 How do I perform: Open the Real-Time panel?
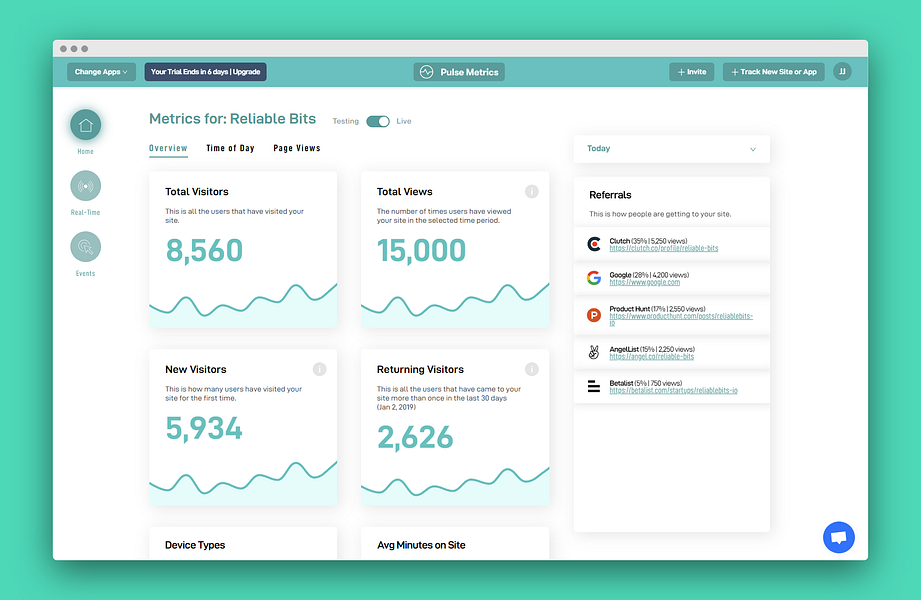(x=85, y=186)
